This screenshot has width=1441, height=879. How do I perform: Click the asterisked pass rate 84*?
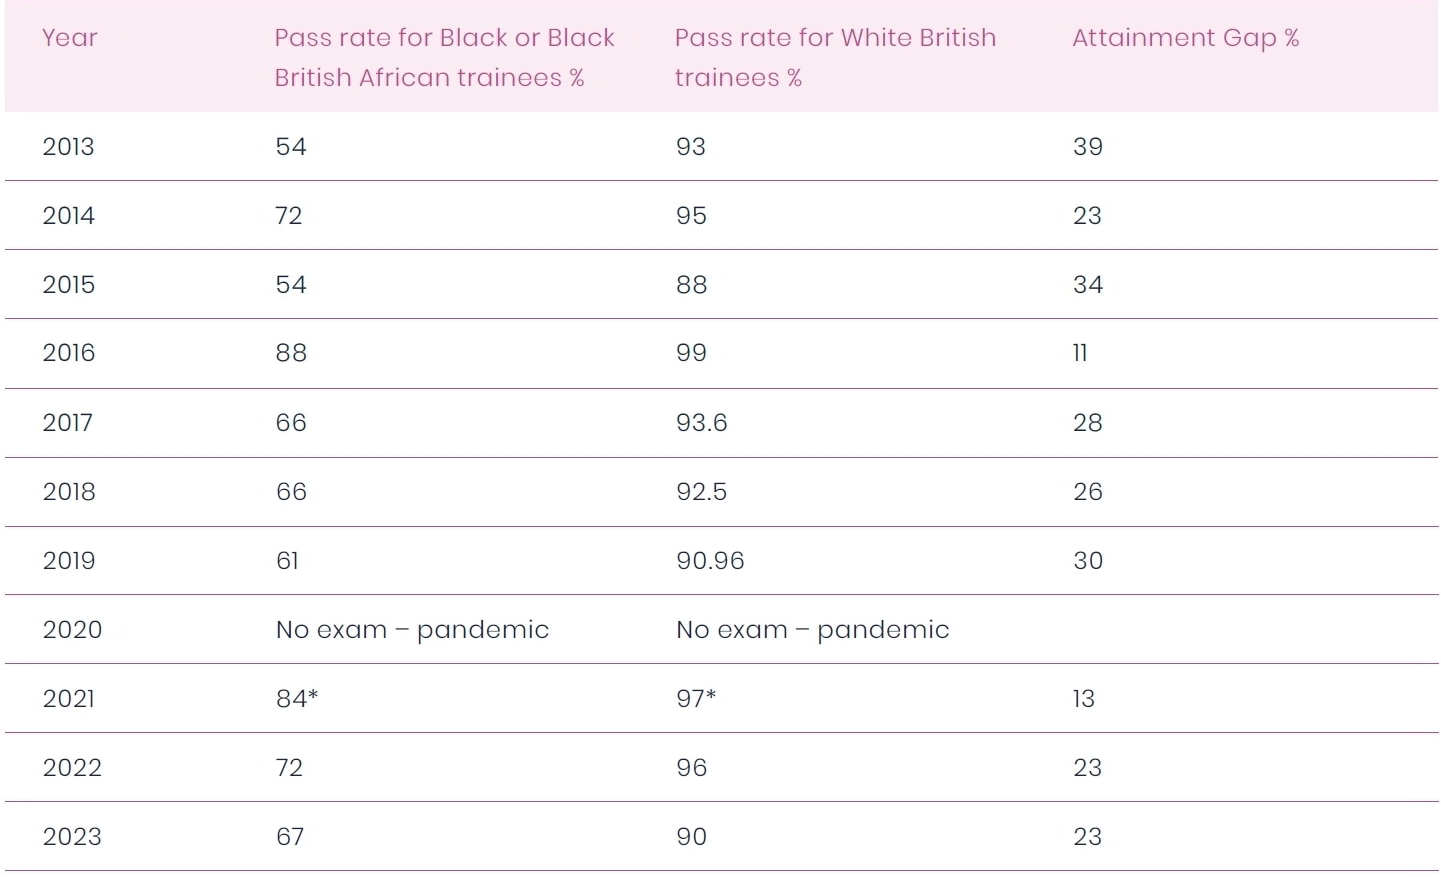[x=297, y=699]
